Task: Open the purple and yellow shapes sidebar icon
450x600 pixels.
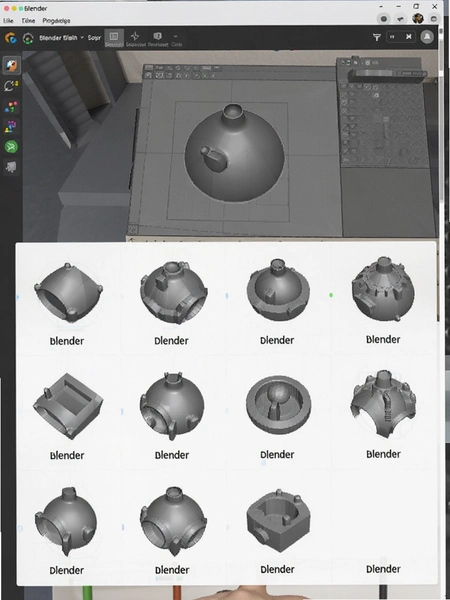Action: click(x=11, y=126)
